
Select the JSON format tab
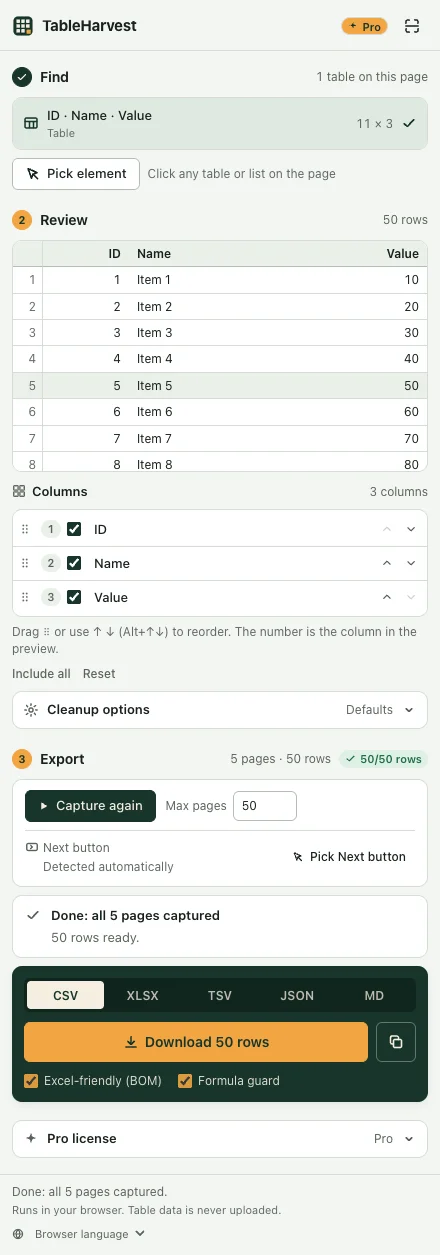coord(297,996)
